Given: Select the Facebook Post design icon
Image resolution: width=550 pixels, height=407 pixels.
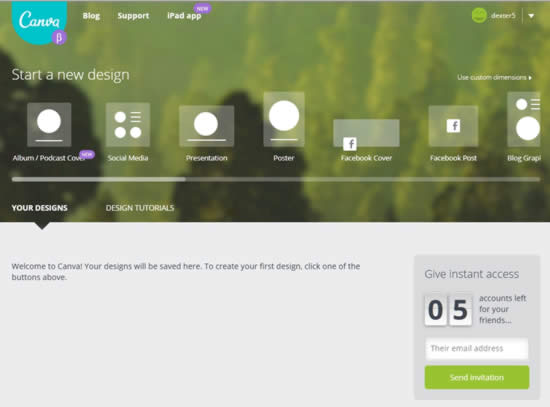Looking at the screenshot, I should click(453, 126).
